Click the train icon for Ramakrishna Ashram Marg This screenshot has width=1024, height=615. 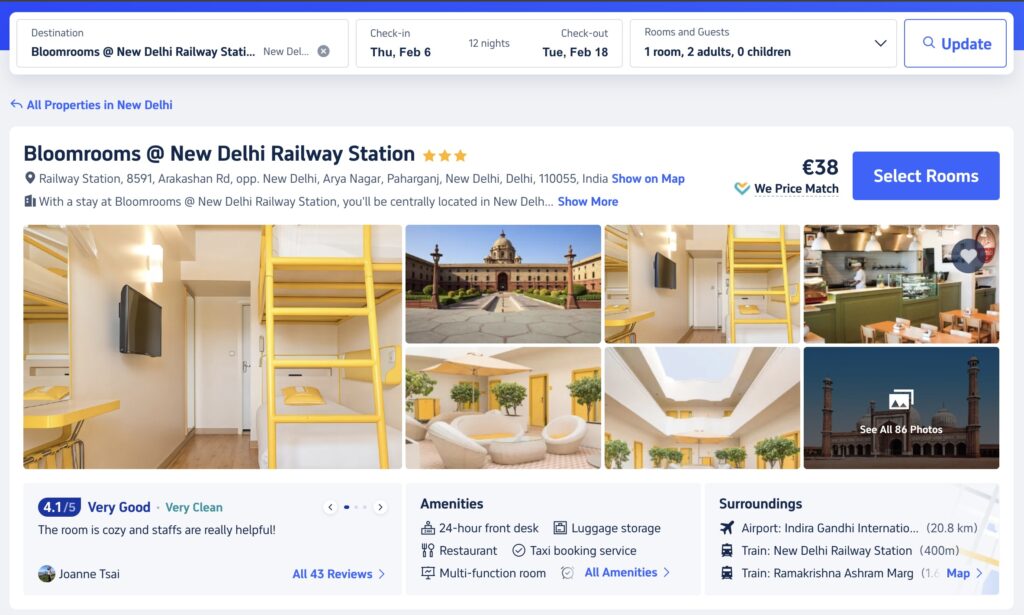pos(727,573)
